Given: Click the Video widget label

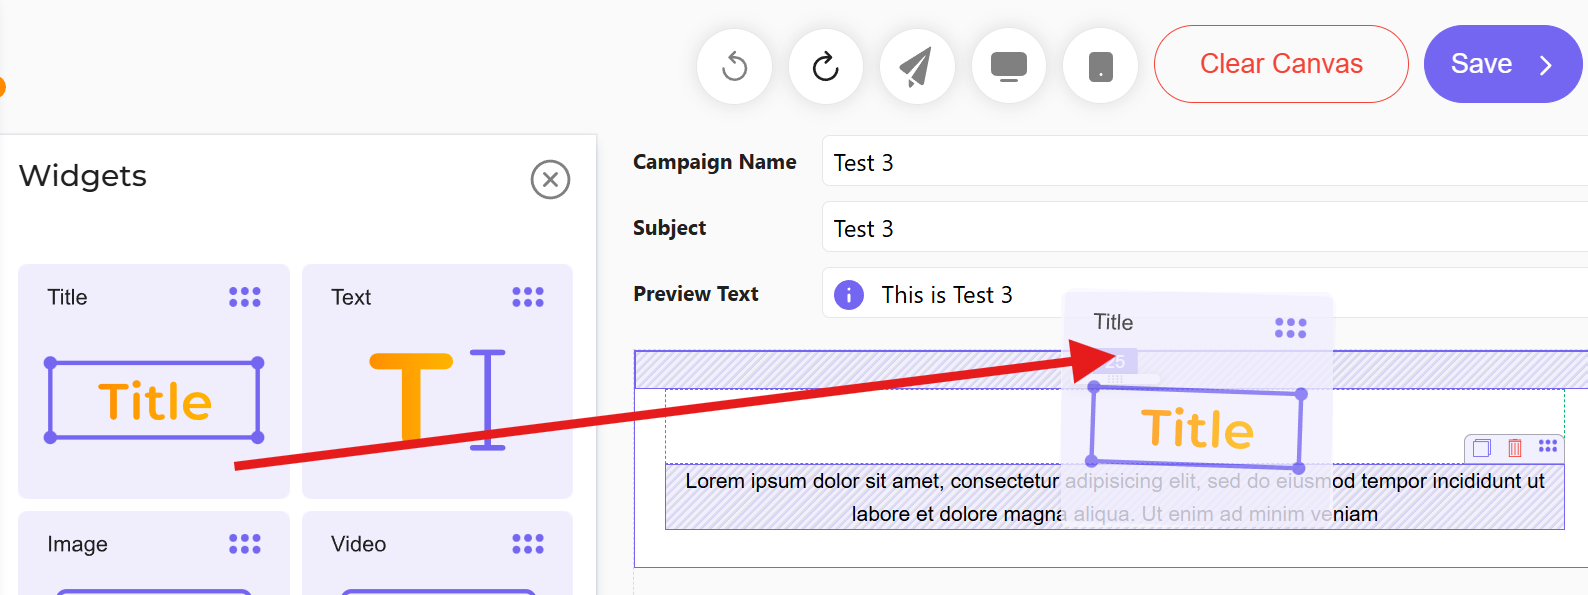Looking at the screenshot, I should pos(358,544).
